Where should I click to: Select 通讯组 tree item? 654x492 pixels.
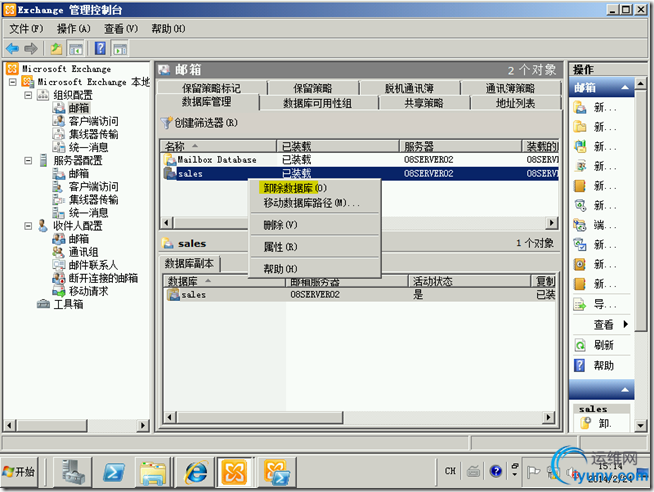click(83, 252)
